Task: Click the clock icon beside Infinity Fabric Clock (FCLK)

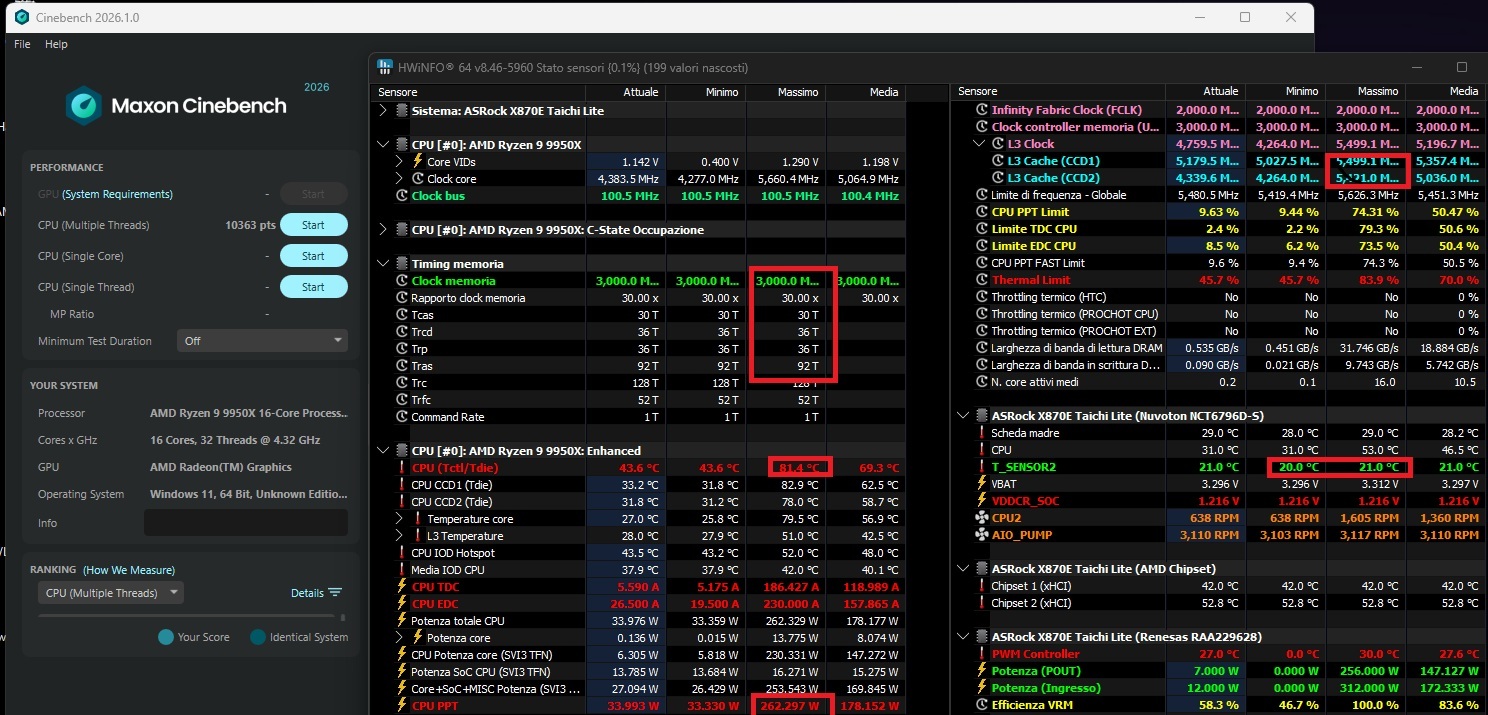Action: point(981,110)
